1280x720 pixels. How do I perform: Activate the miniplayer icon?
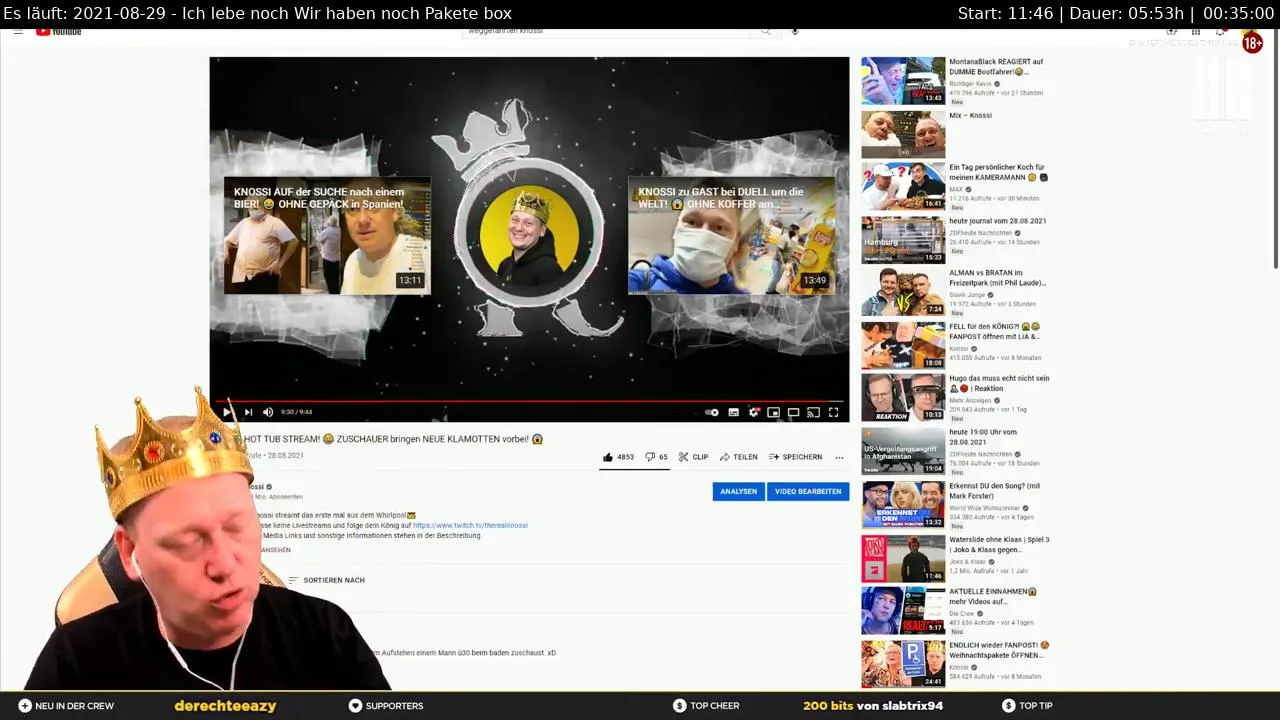(773, 412)
